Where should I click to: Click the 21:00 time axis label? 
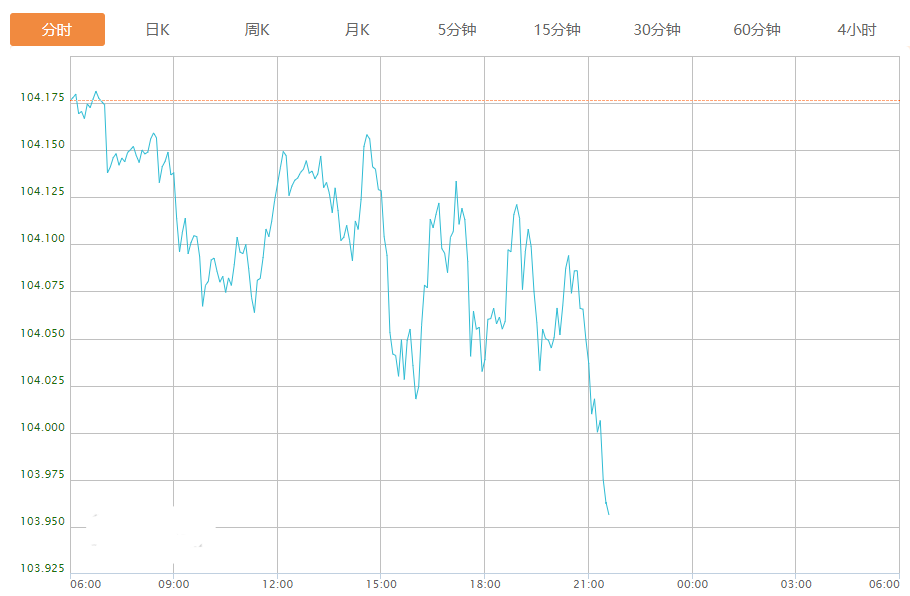[x=588, y=584]
